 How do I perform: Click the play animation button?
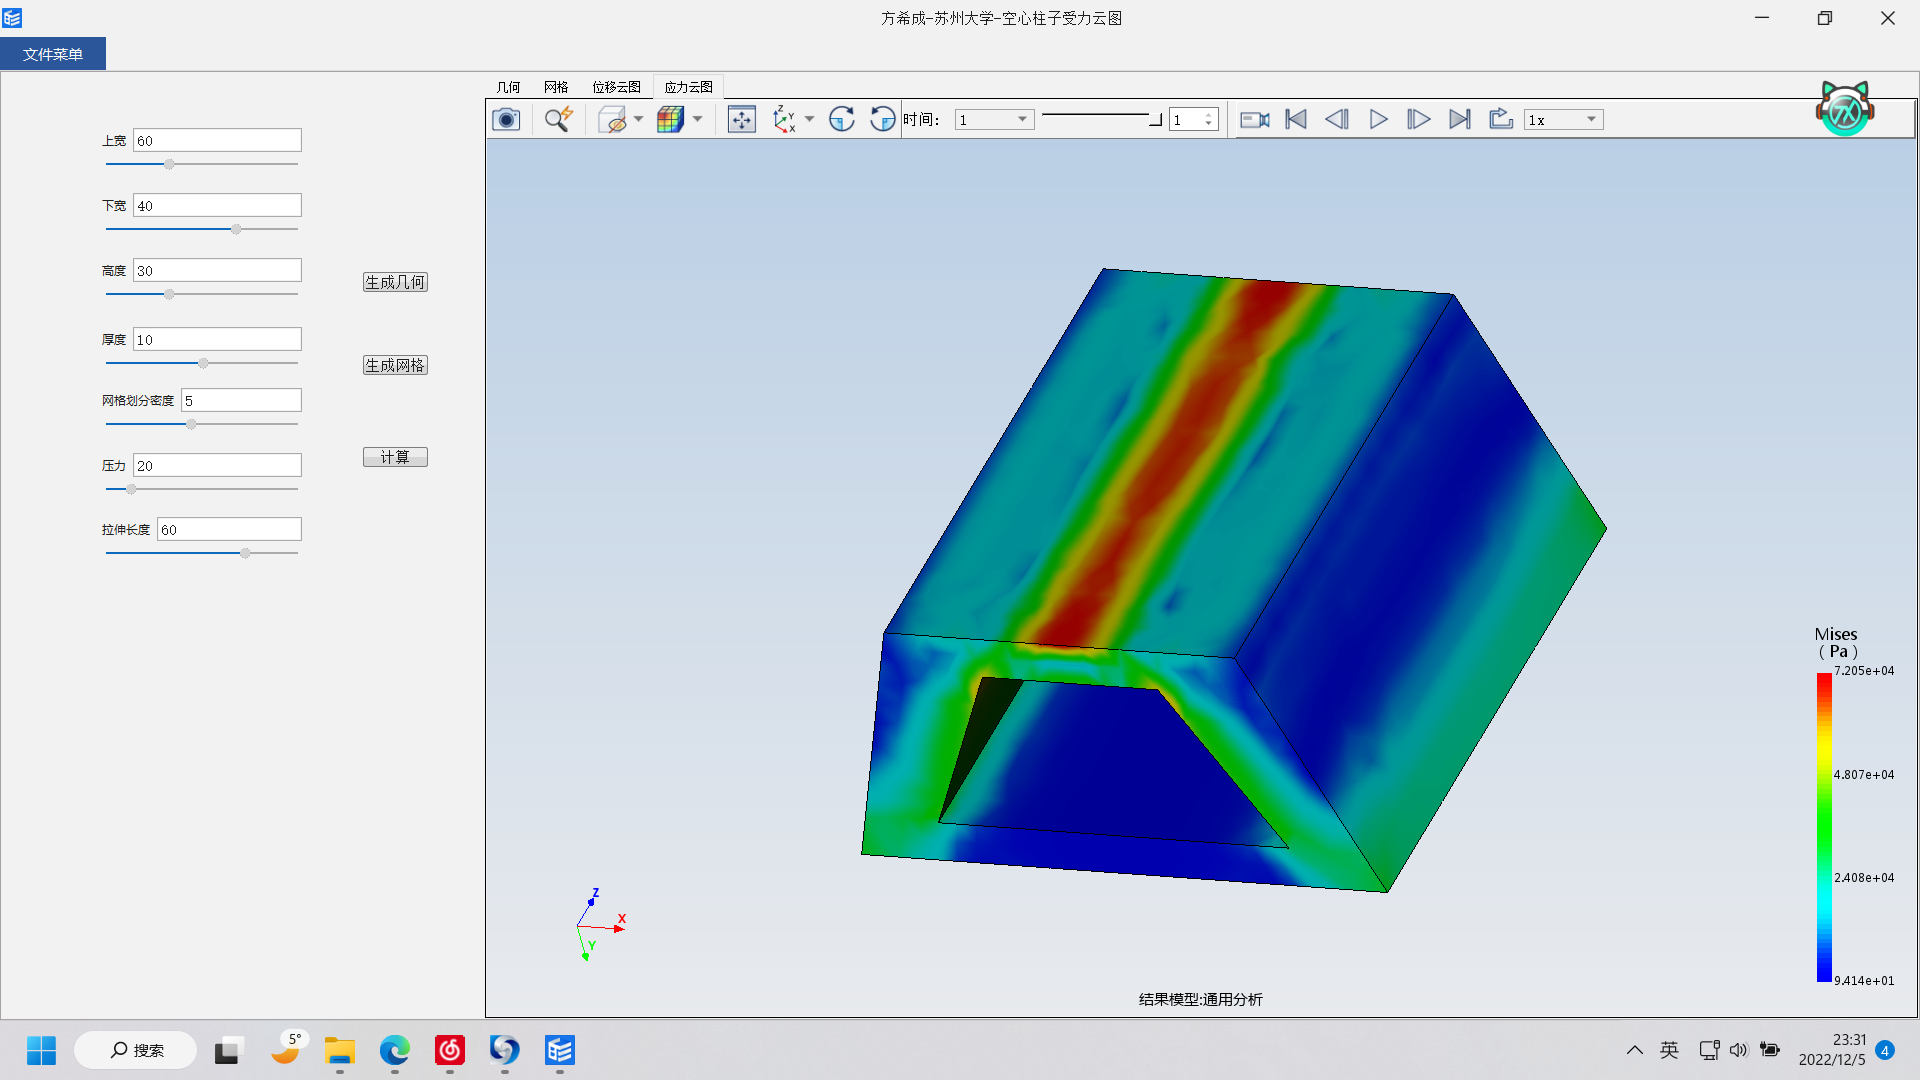coord(1377,119)
